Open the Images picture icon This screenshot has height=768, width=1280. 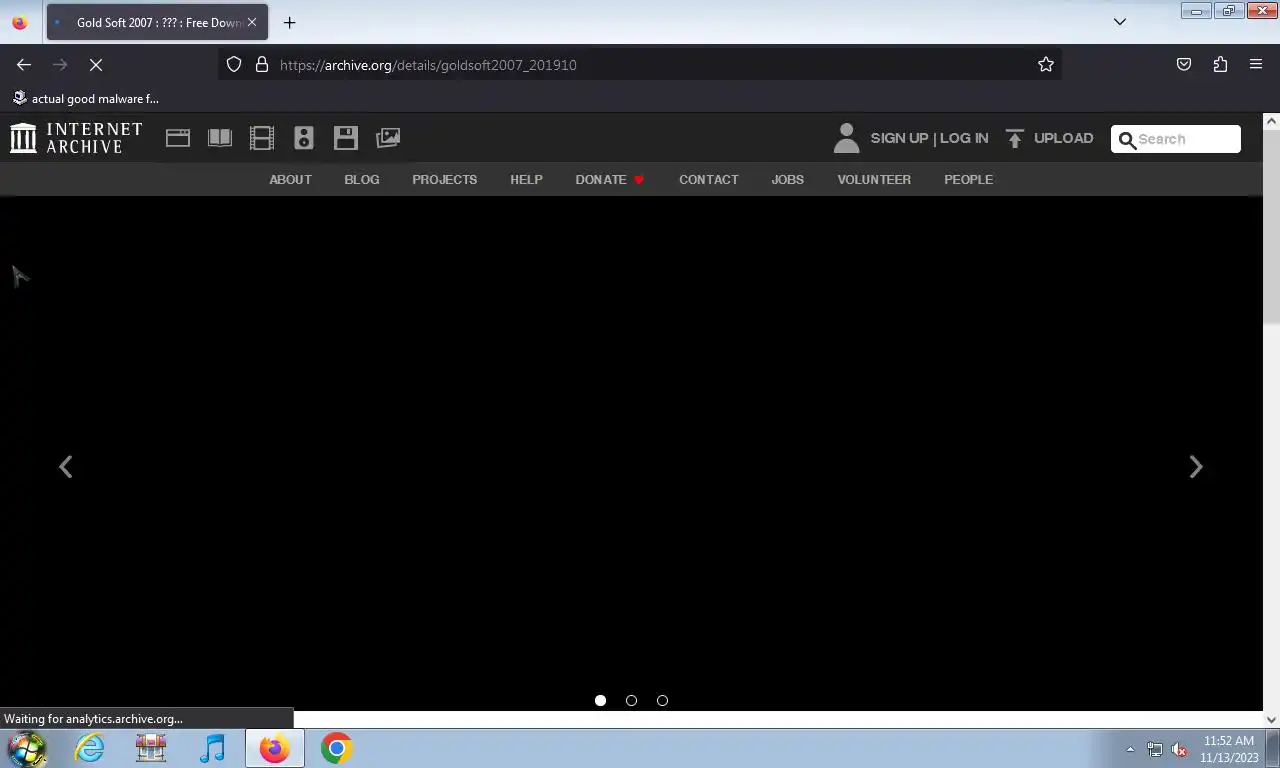coord(388,138)
